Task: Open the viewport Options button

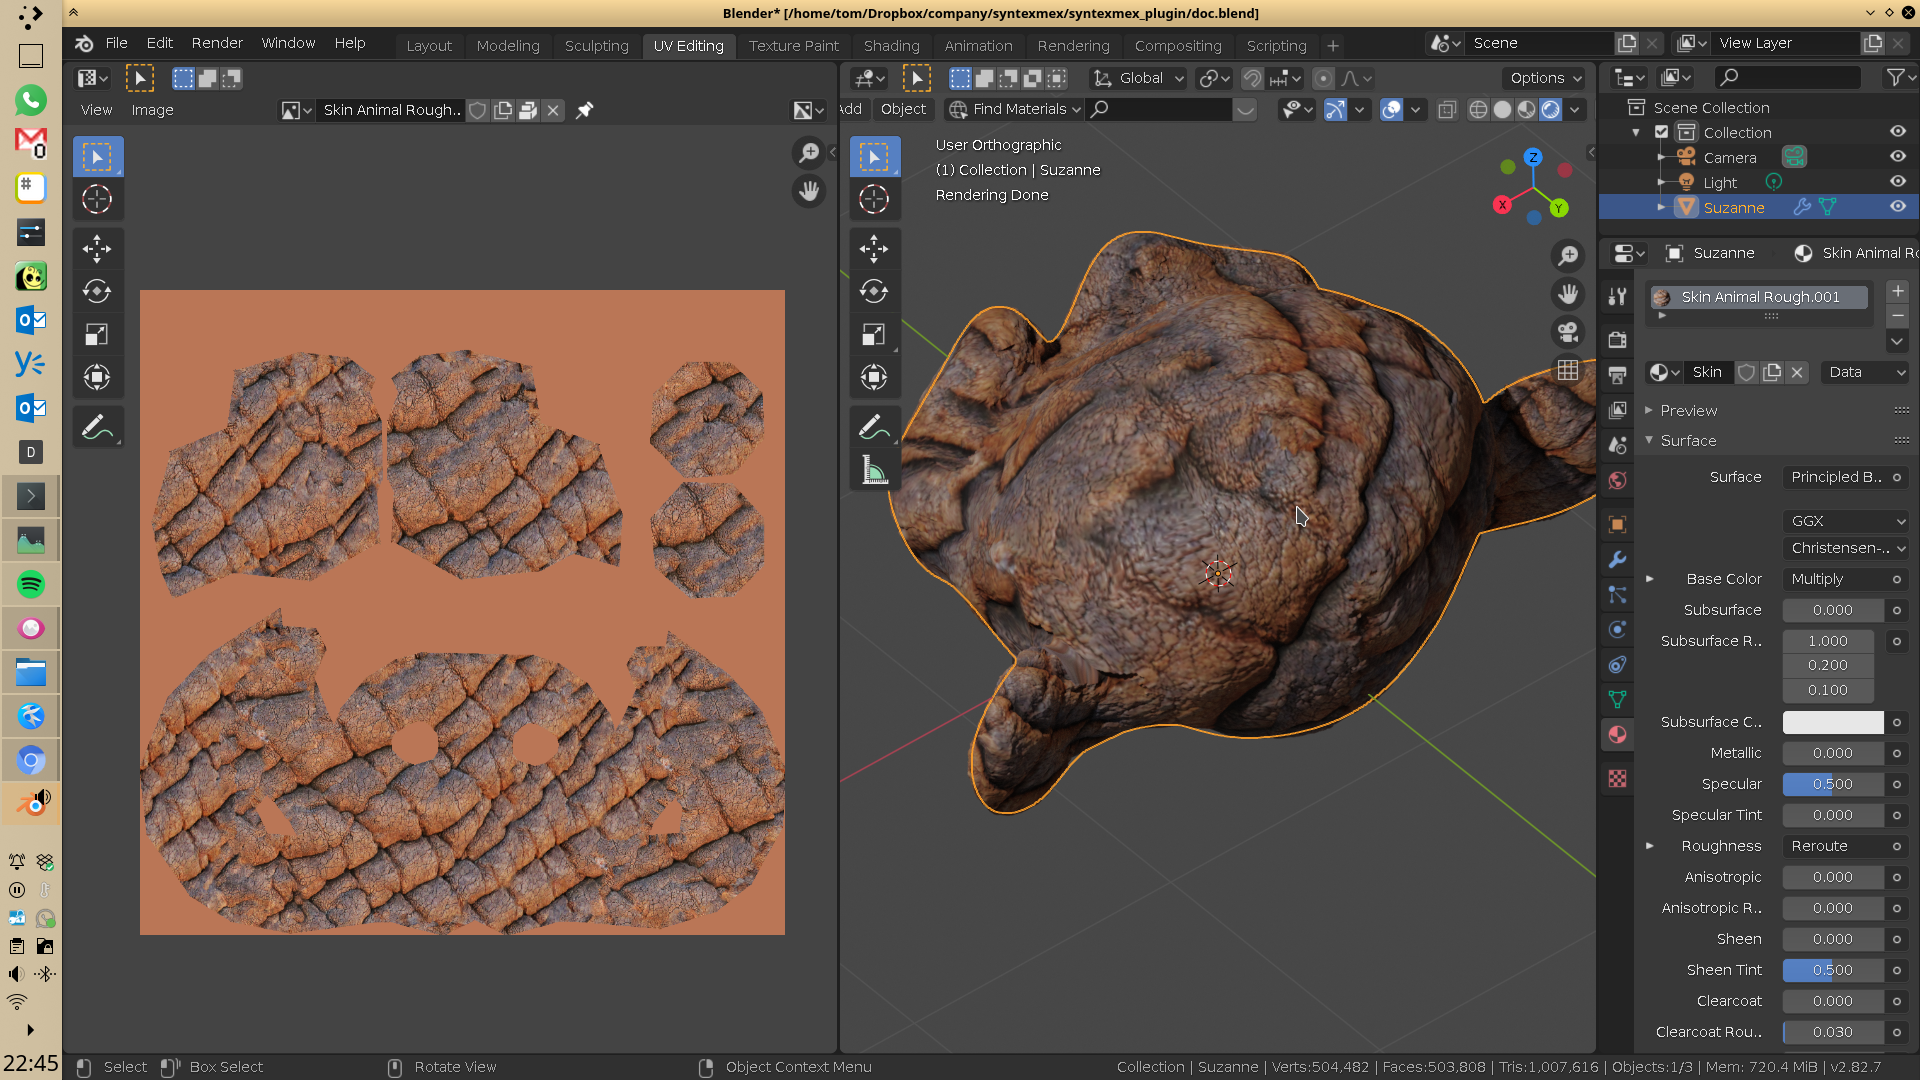Action: click(1545, 78)
